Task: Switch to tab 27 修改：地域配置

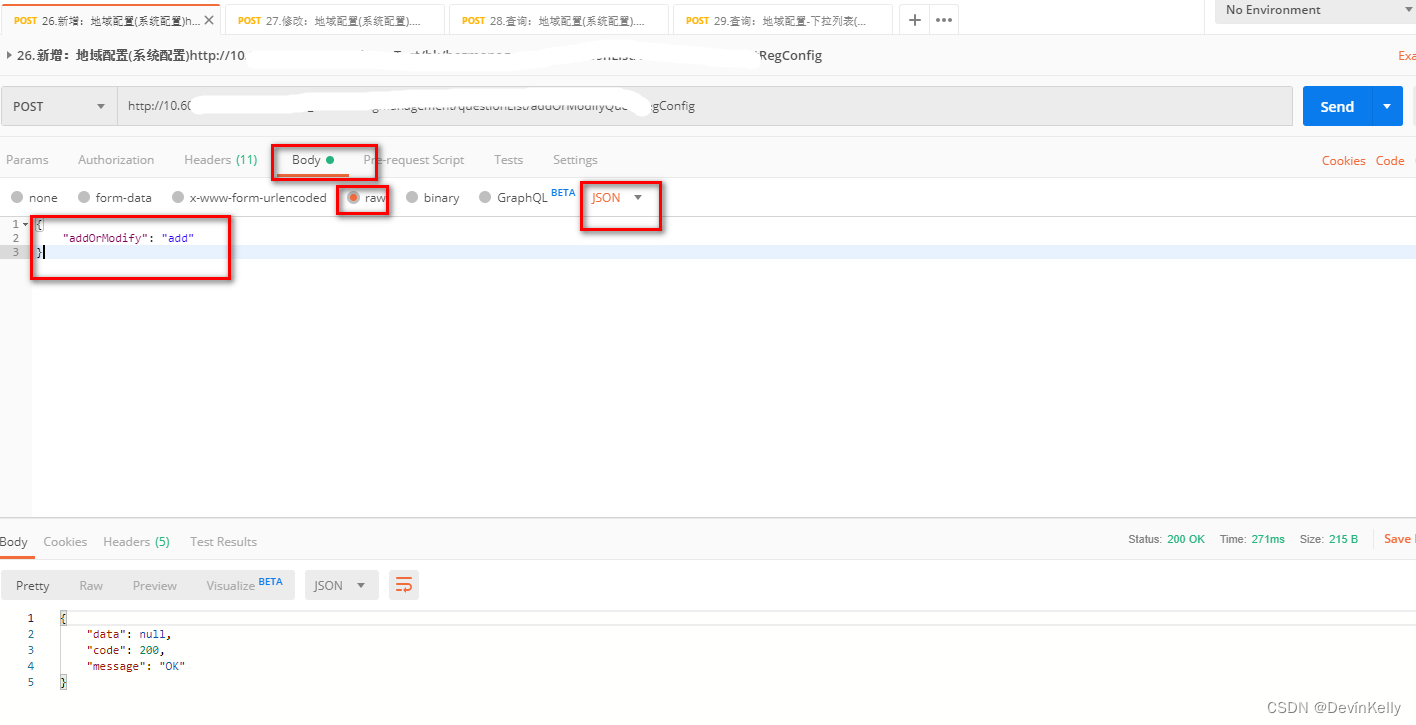Action: [335, 20]
